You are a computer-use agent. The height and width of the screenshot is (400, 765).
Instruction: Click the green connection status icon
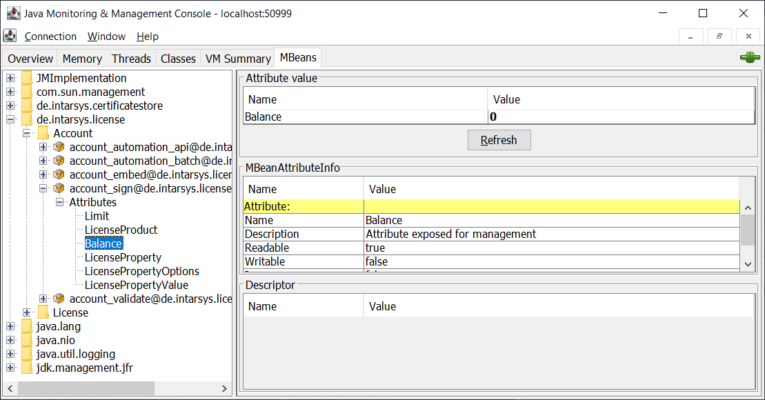[749, 58]
